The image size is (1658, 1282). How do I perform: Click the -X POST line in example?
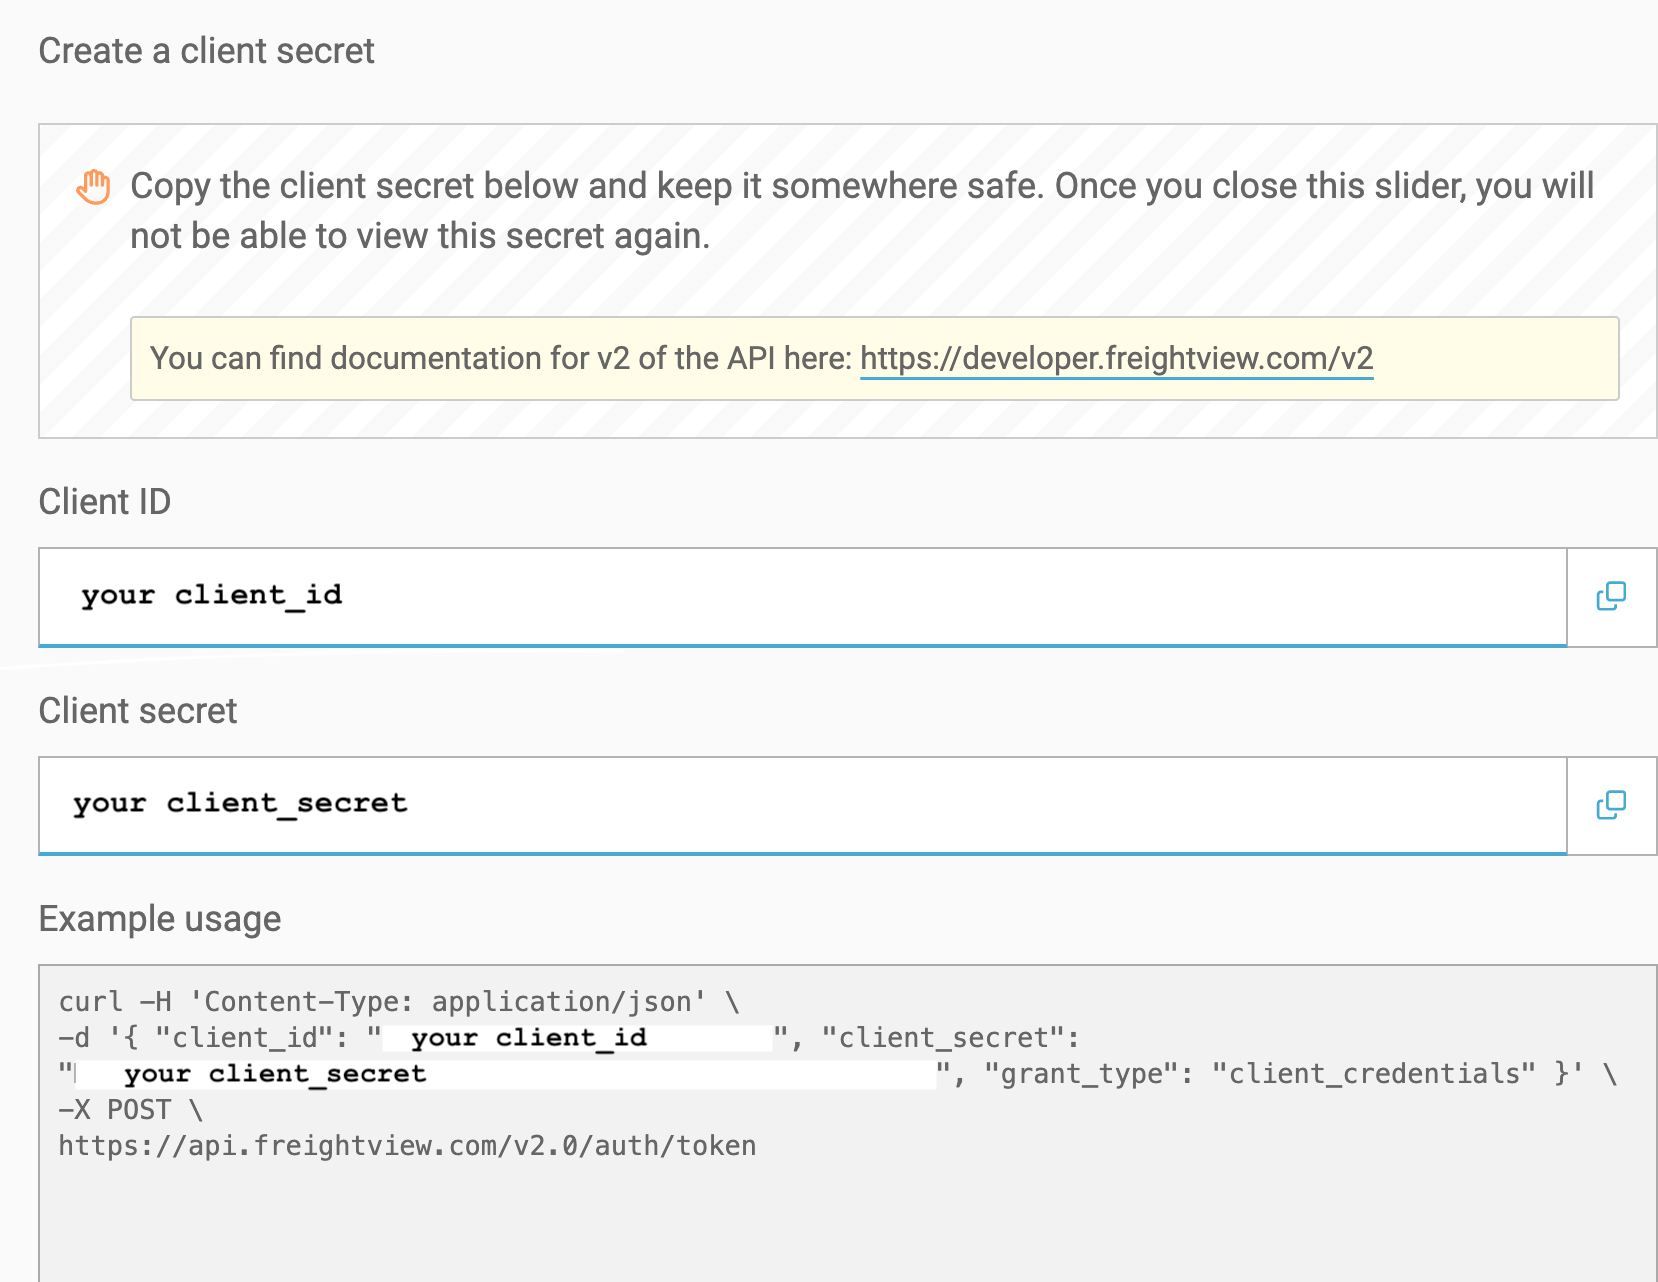click(x=130, y=1110)
